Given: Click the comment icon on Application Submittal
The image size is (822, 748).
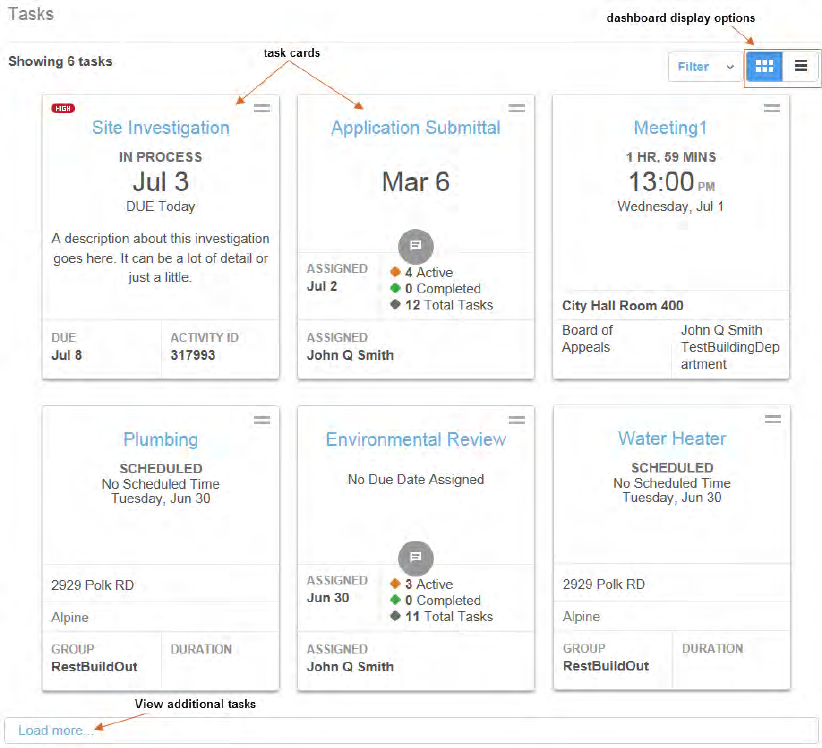Looking at the screenshot, I should (416, 245).
